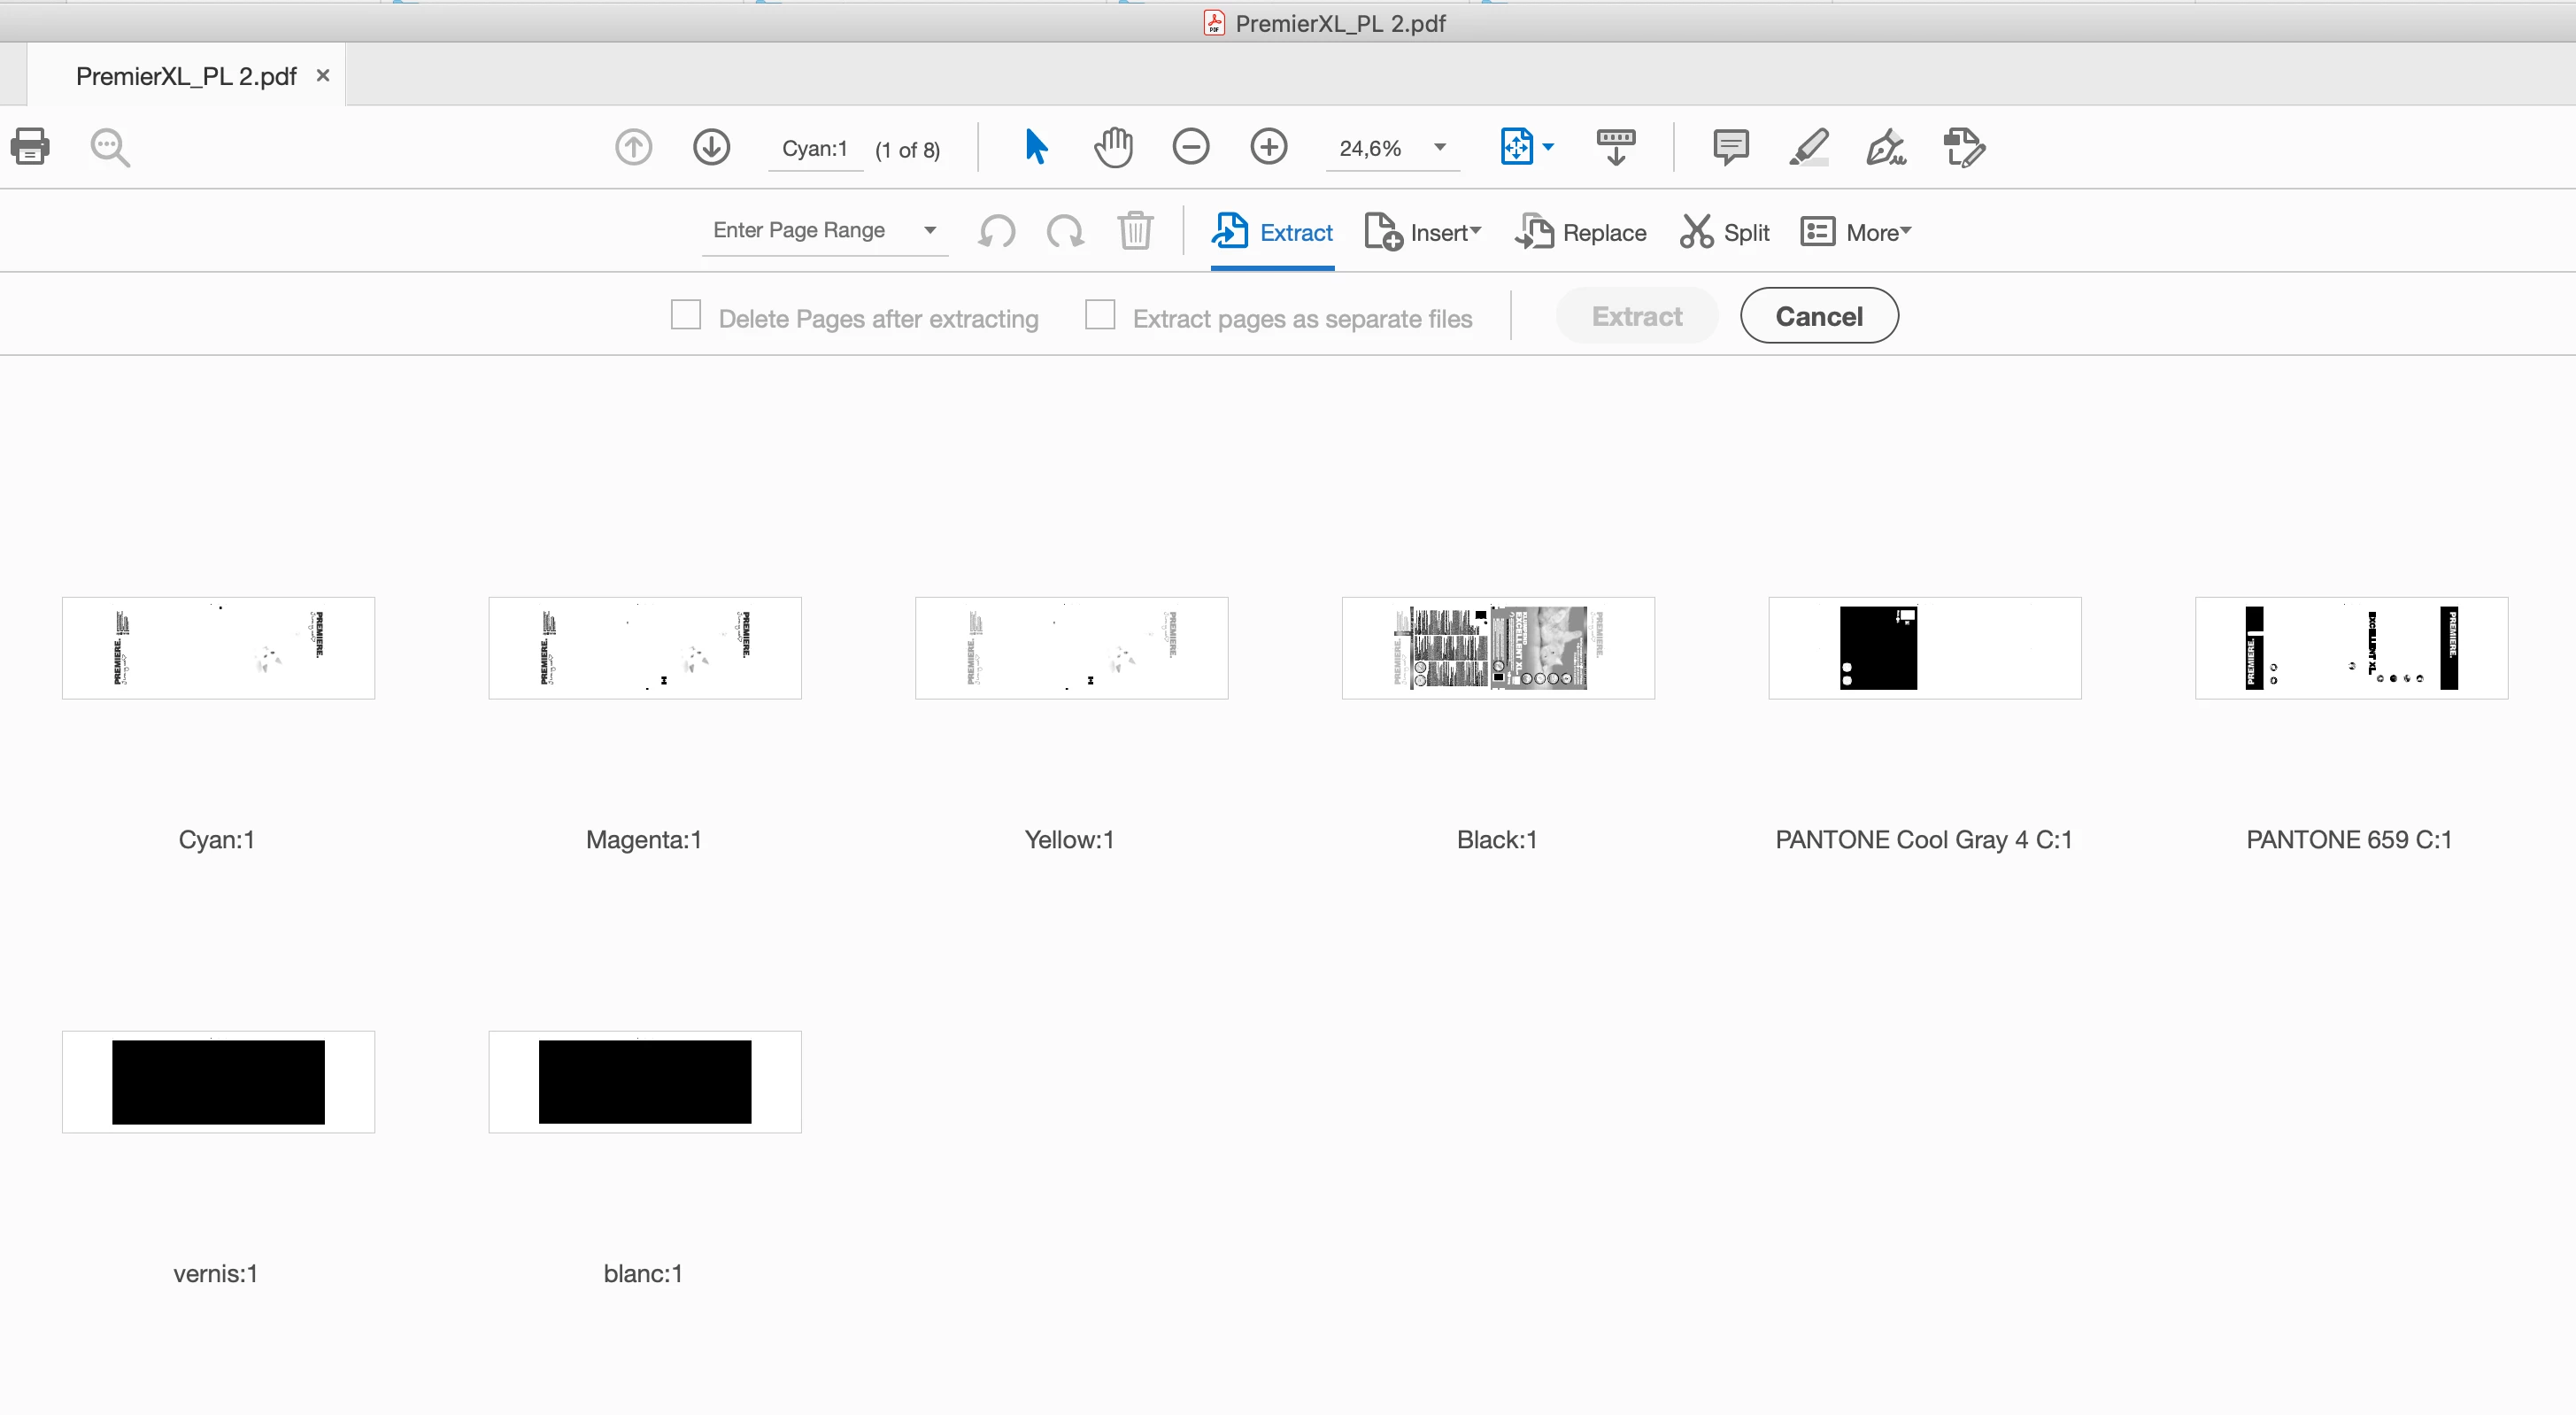Click the print icon

pyautogui.click(x=30, y=147)
